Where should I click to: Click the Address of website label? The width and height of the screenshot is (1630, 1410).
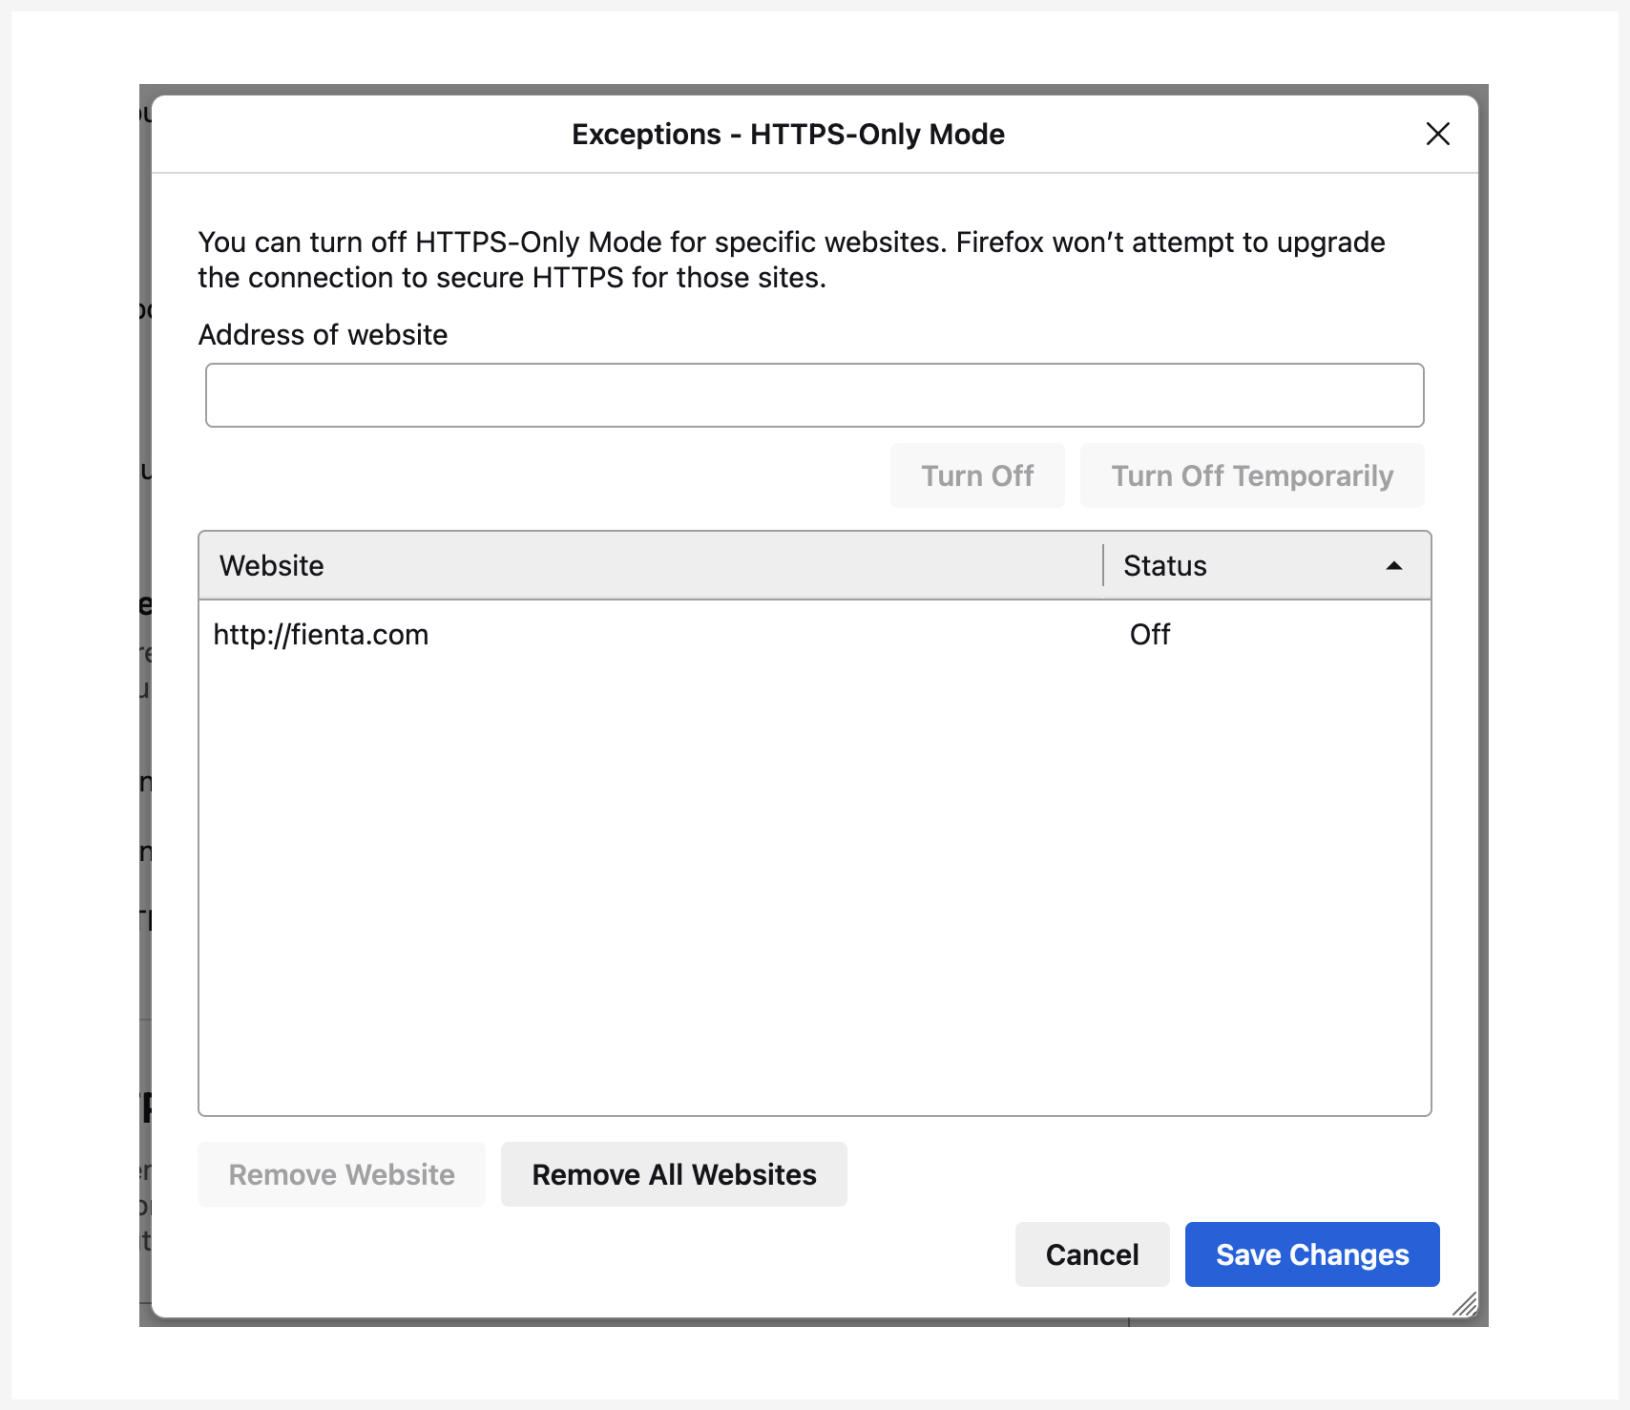pyautogui.click(x=323, y=335)
